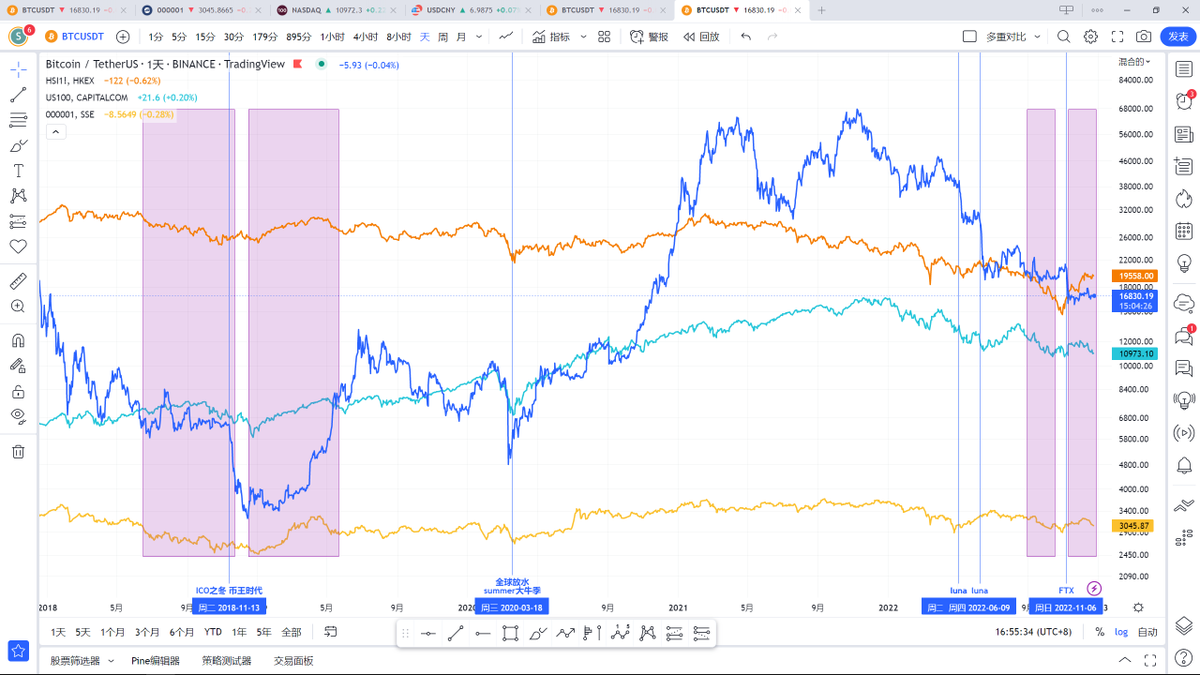Switch to the NASDAQ browser tab
1200x675 pixels.
pyautogui.click(x=336, y=10)
